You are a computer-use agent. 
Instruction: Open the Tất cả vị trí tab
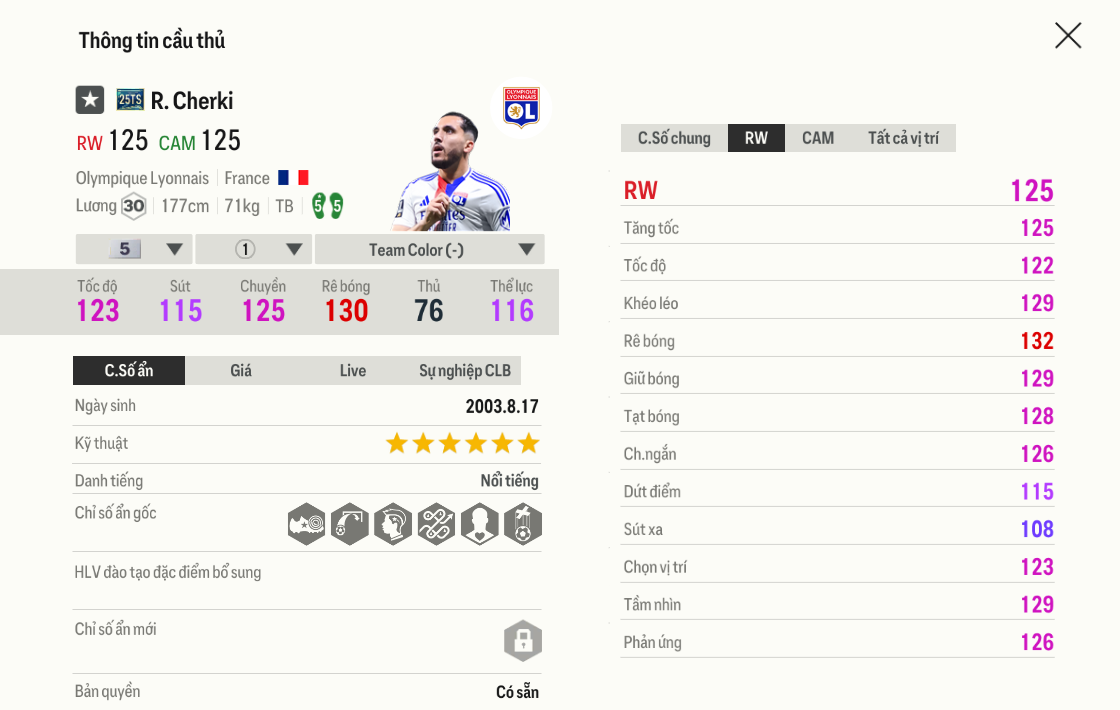pyautogui.click(x=903, y=138)
